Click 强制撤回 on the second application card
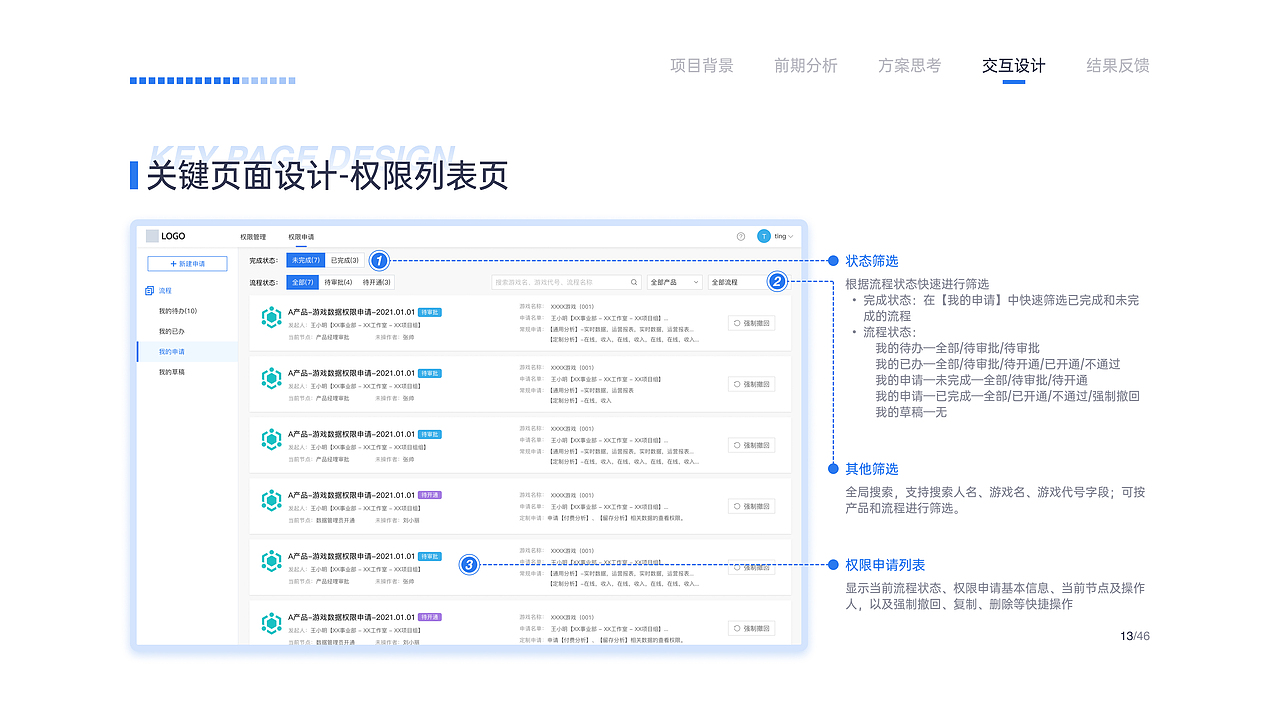Image resolution: width=1280 pixels, height=720 pixels. click(x=752, y=384)
